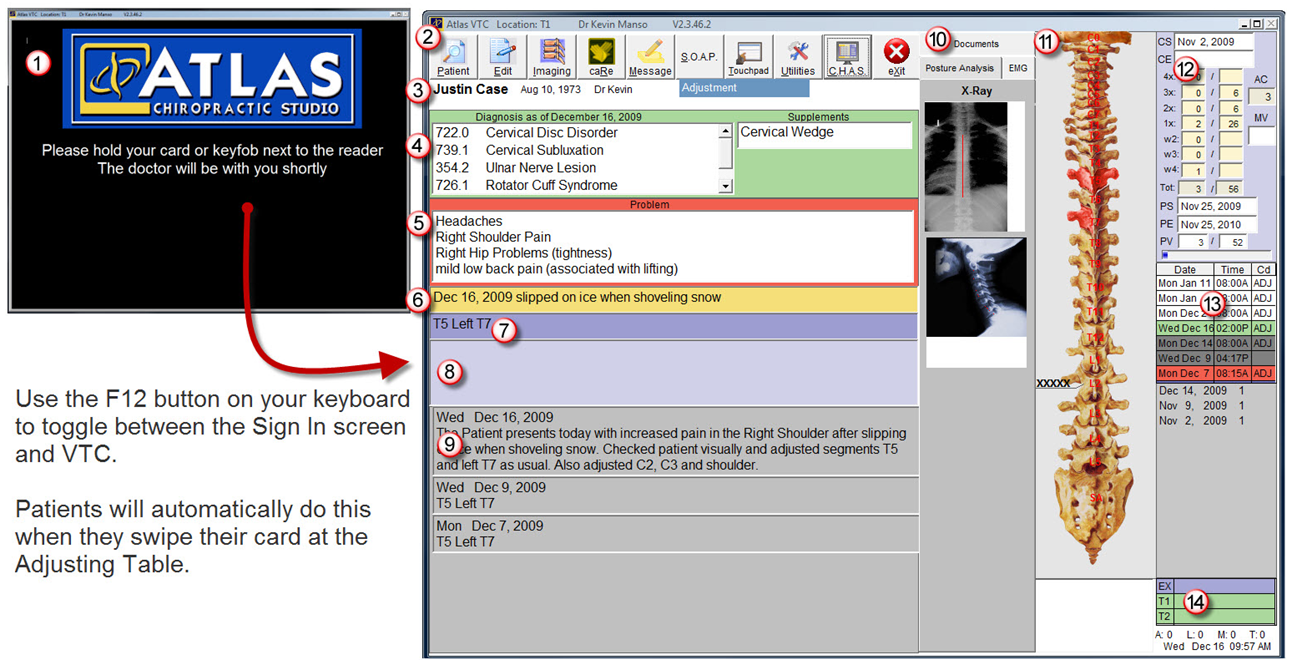1289x664 pixels.
Task: Open the Mon Dec 7, 2009 visit note
Action: (x=674, y=533)
